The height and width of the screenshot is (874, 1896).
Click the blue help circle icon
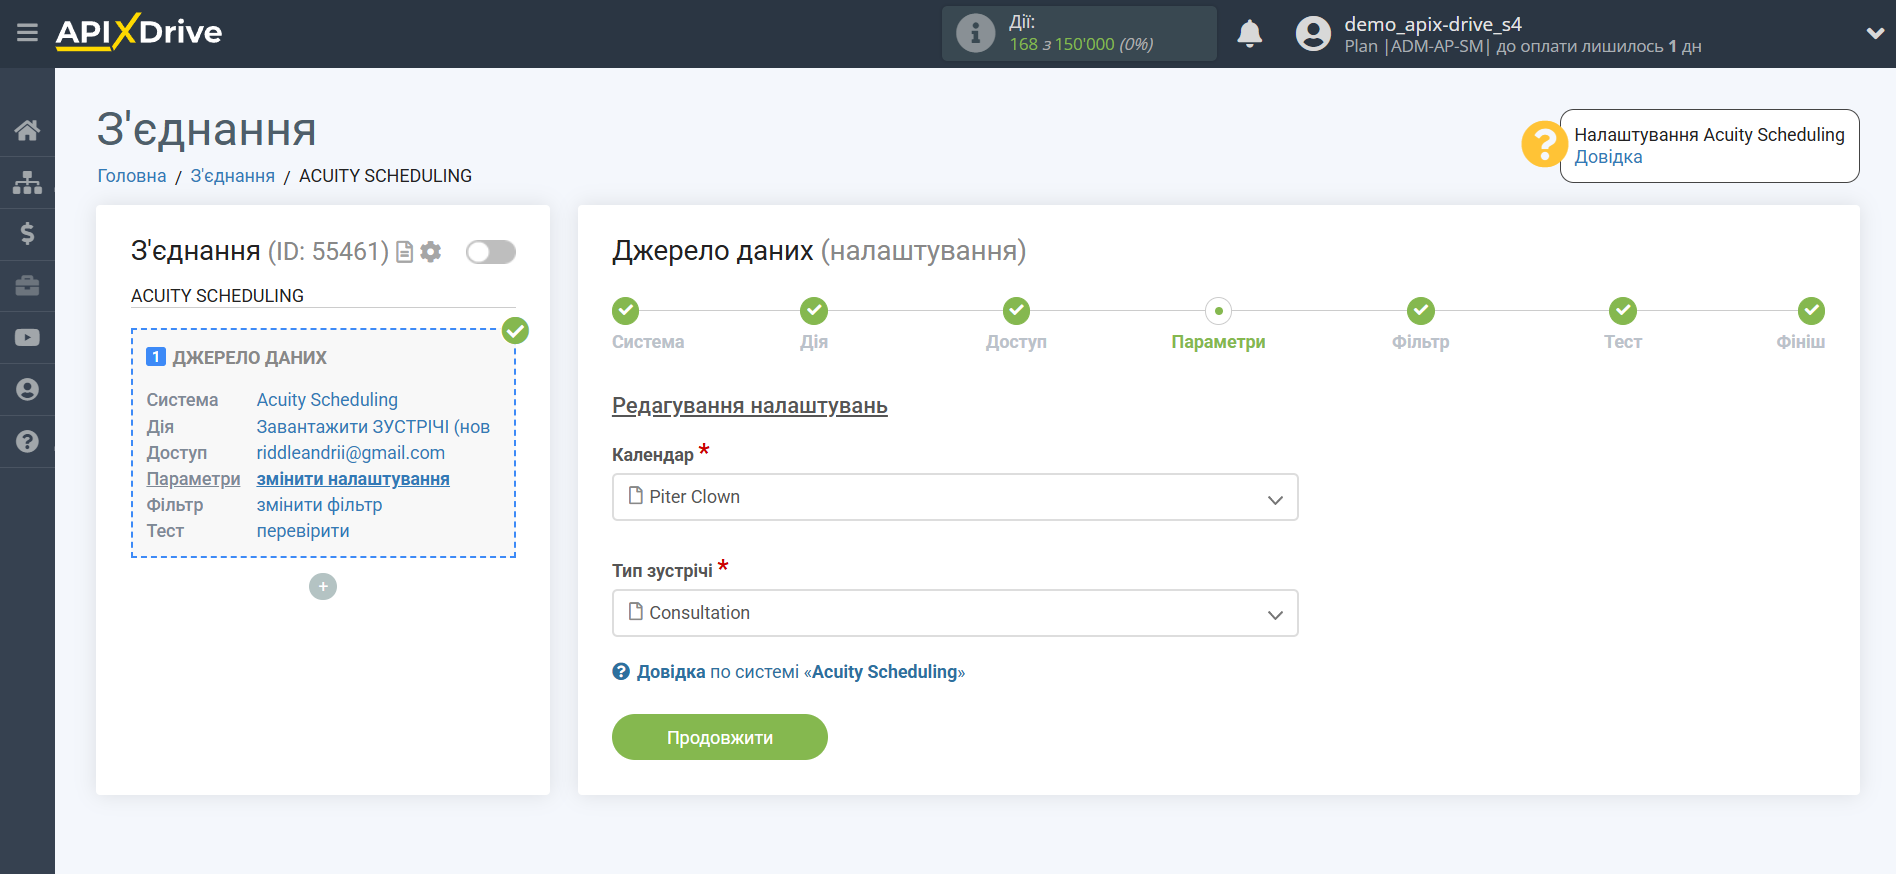coord(621,672)
